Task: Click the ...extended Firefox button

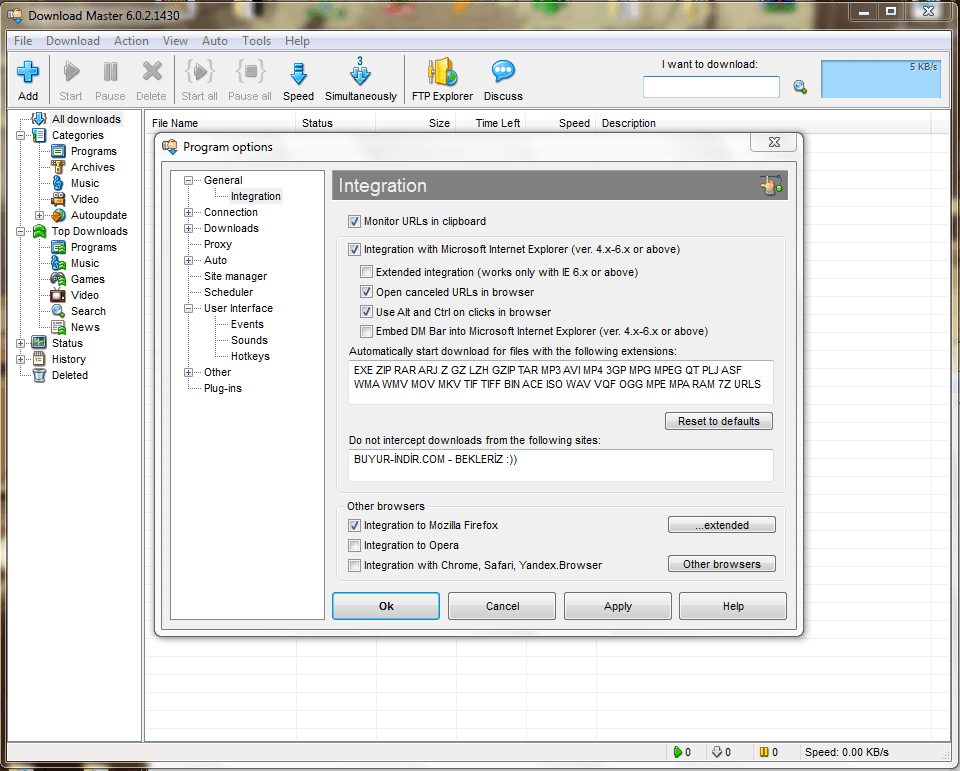Action: tap(722, 525)
